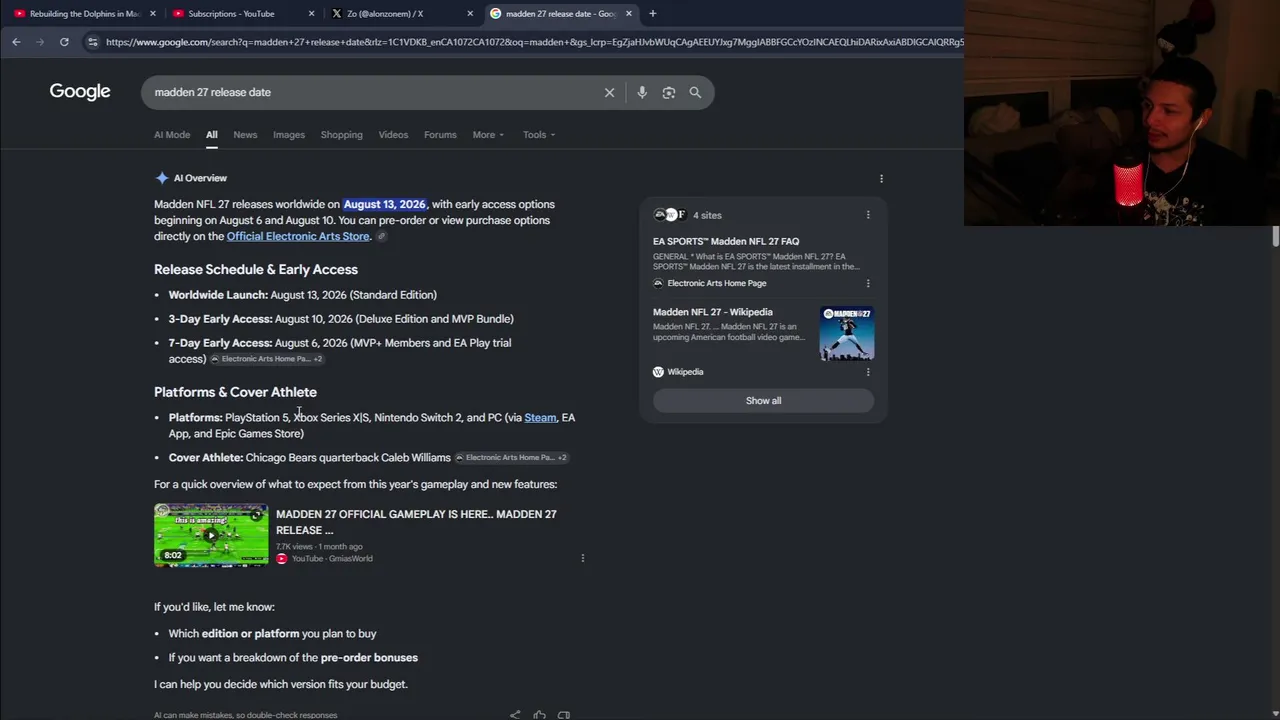Click the browser forward arrow
Viewport: 1280px width, 720px height.
point(40,42)
